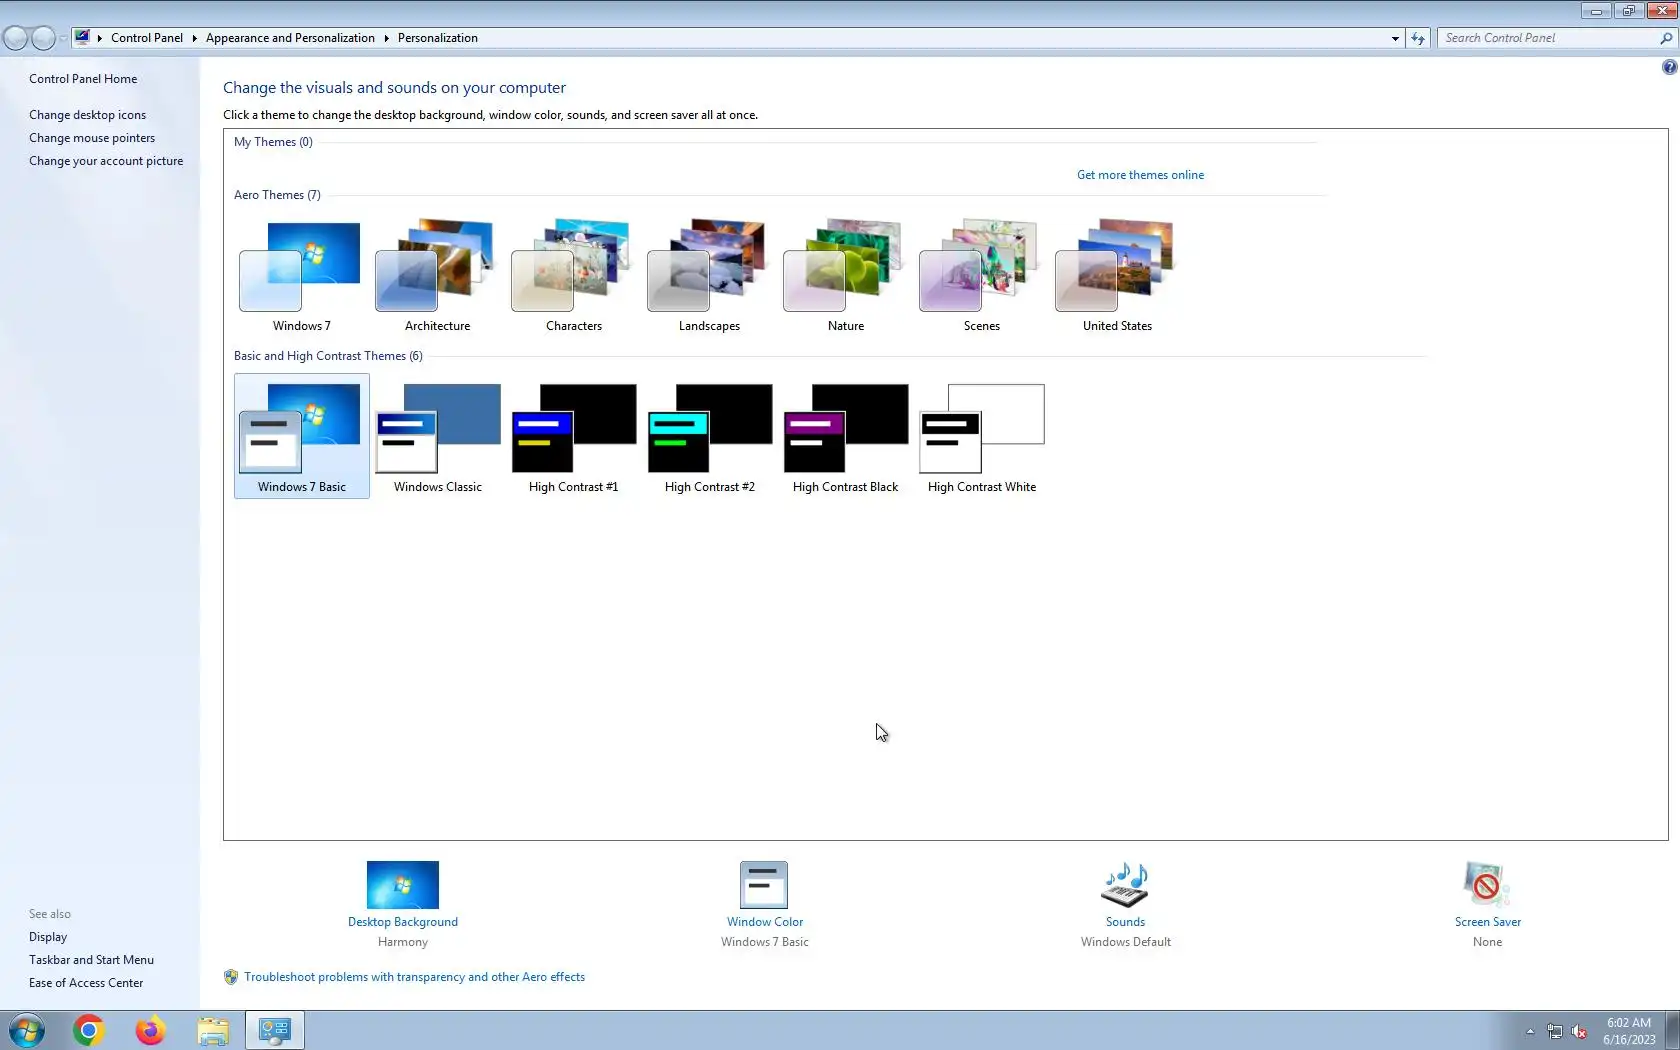1680x1050 pixels.
Task: Open Taskbar and Start Menu link
Action: [x=91, y=960]
